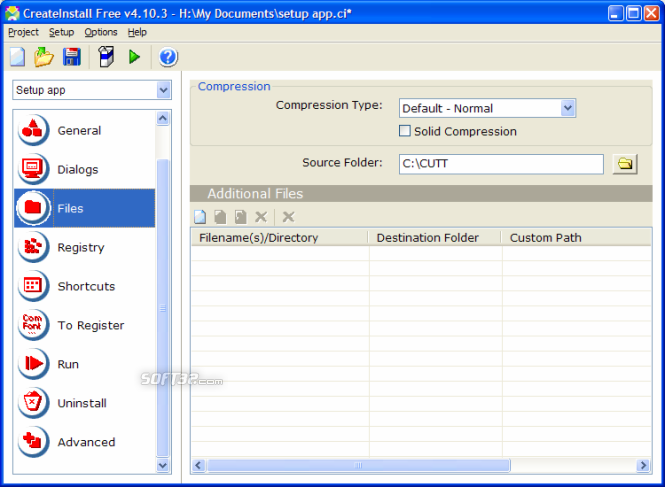Click the Filename(s)/Directory column header
The image size is (665, 487).
[279, 238]
